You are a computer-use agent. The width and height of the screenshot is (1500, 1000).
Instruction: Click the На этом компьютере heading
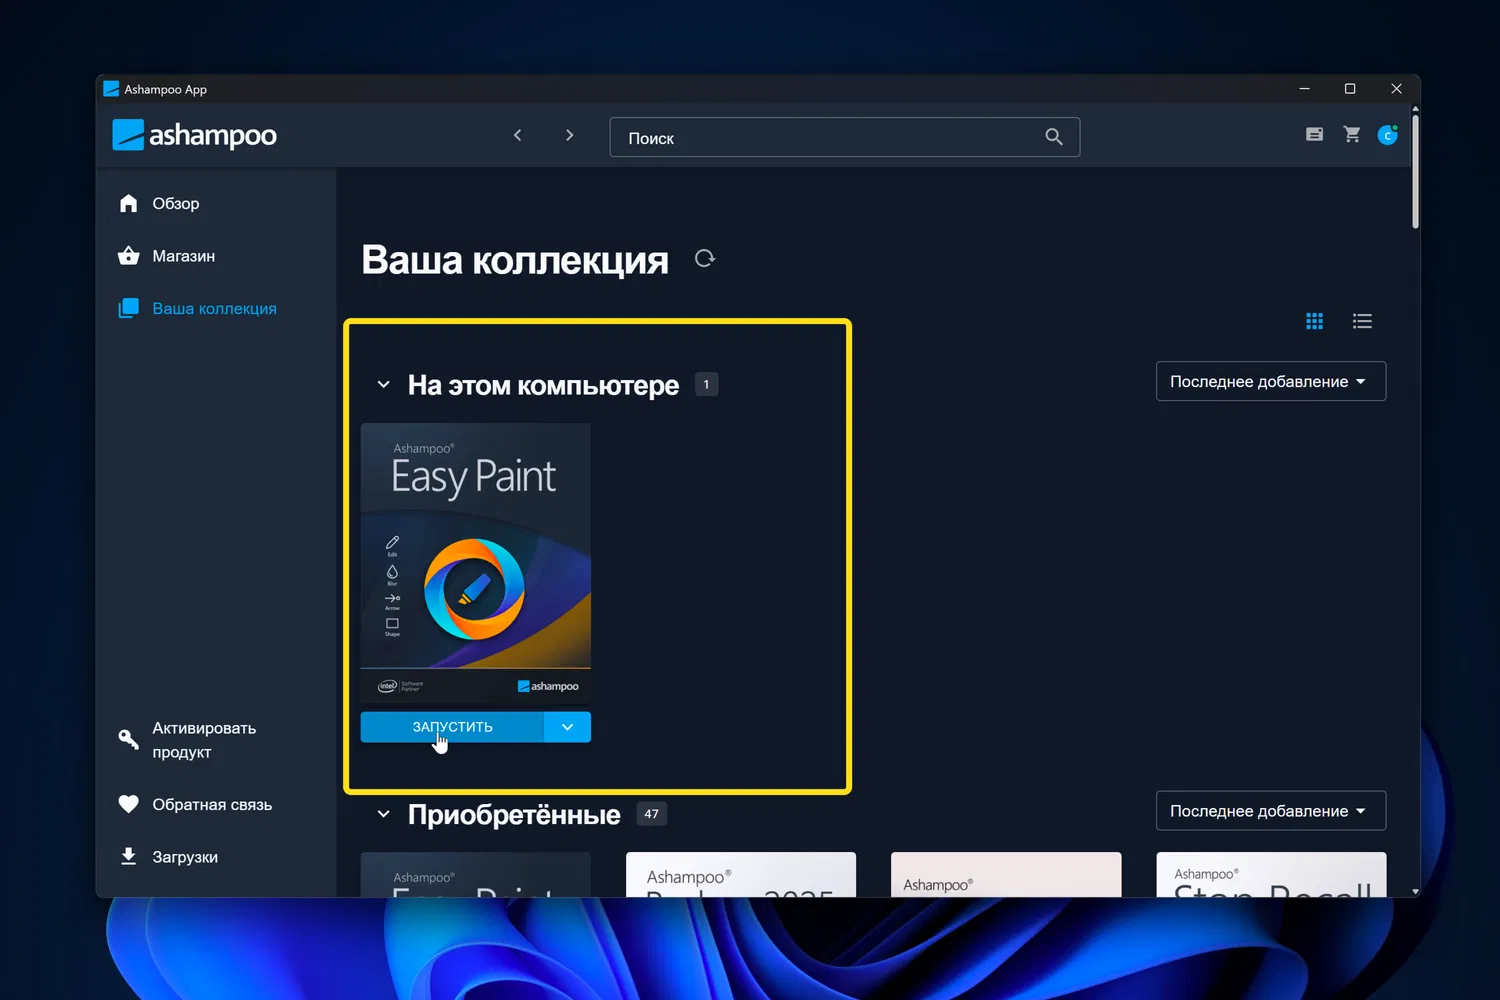pos(543,385)
